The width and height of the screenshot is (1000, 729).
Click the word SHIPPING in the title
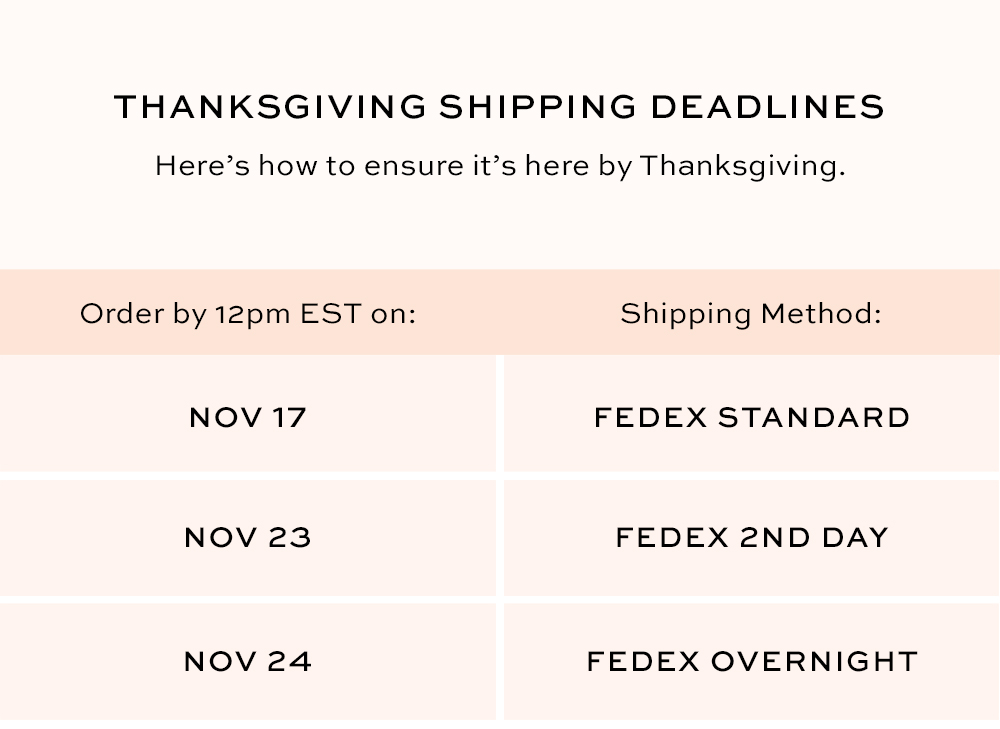tap(536, 107)
